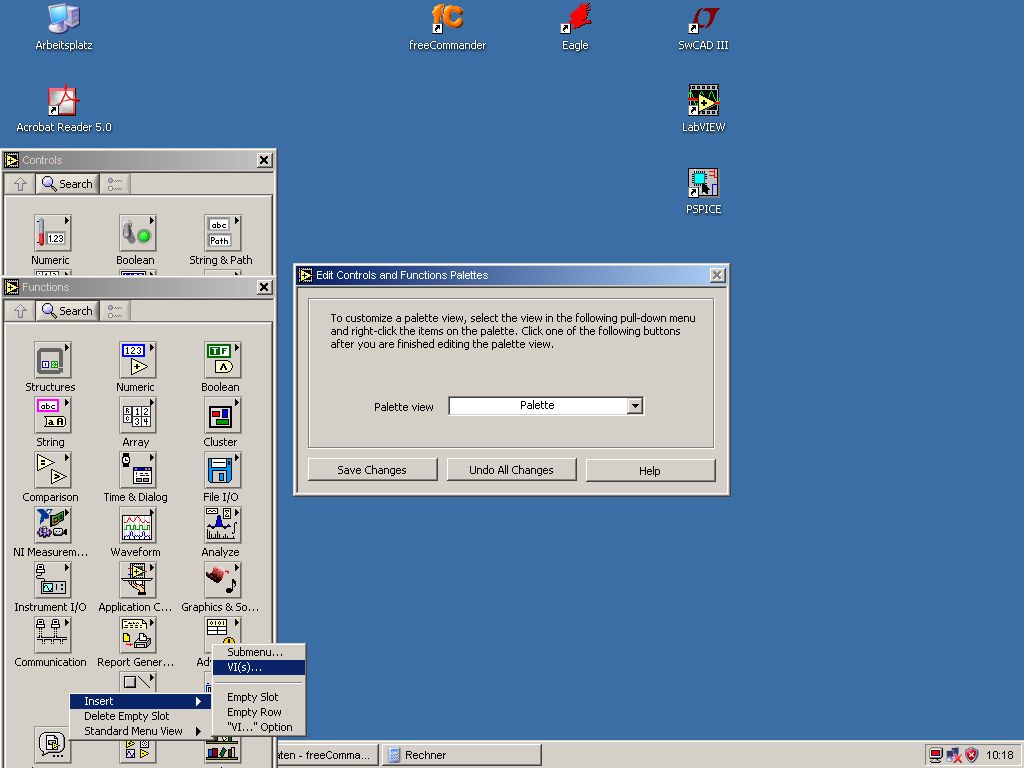The height and width of the screenshot is (768, 1024).
Task: Insert an Empty Slot via submenu
Action: pyautogui.click(x=259, y=697)
